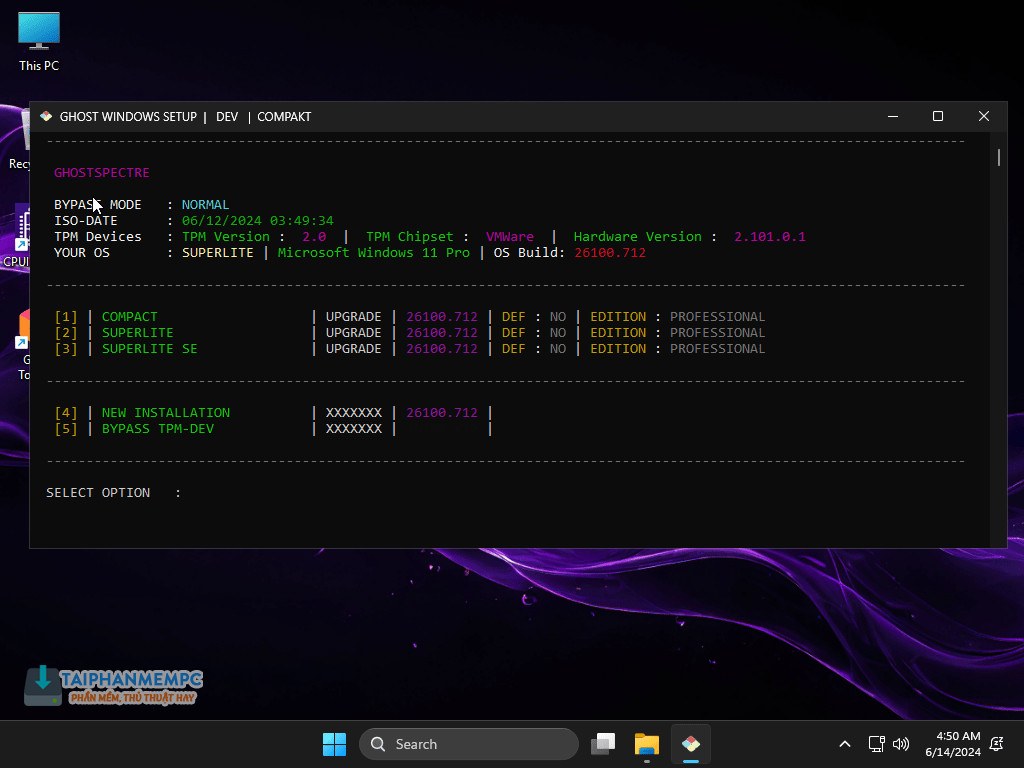Screen dimensions: 1024x768
Task: Maximize the Ghost Windows Setup window
Action: click(x=938, y=117)
